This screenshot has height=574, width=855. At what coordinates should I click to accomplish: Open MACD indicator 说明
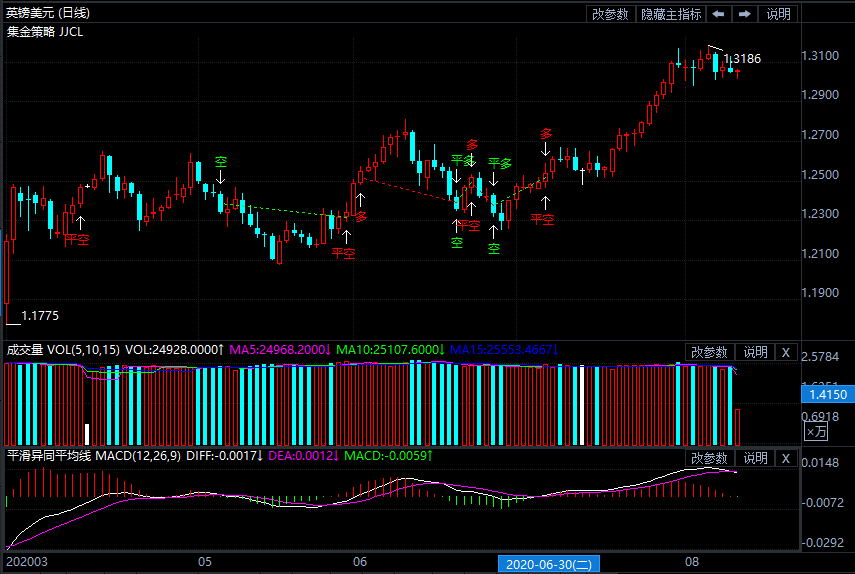point(755,458)
